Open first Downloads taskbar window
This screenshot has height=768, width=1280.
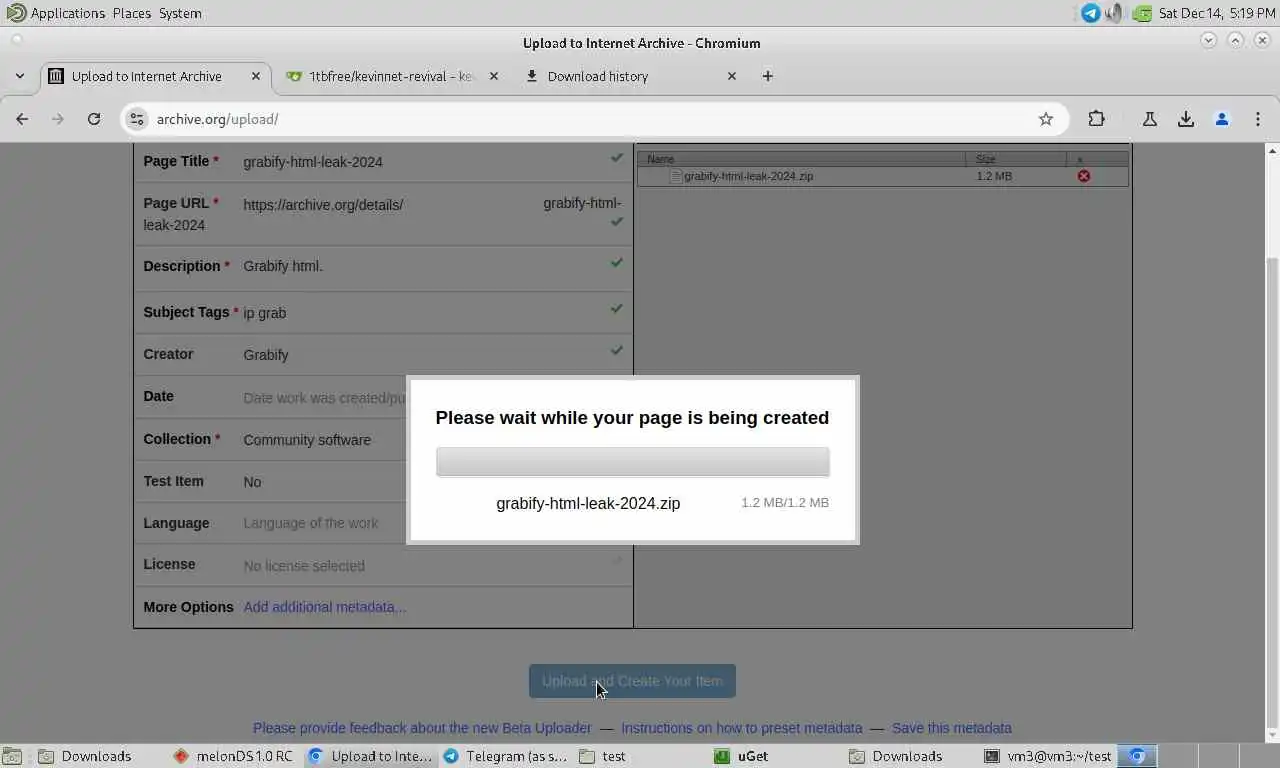point(86,756)
